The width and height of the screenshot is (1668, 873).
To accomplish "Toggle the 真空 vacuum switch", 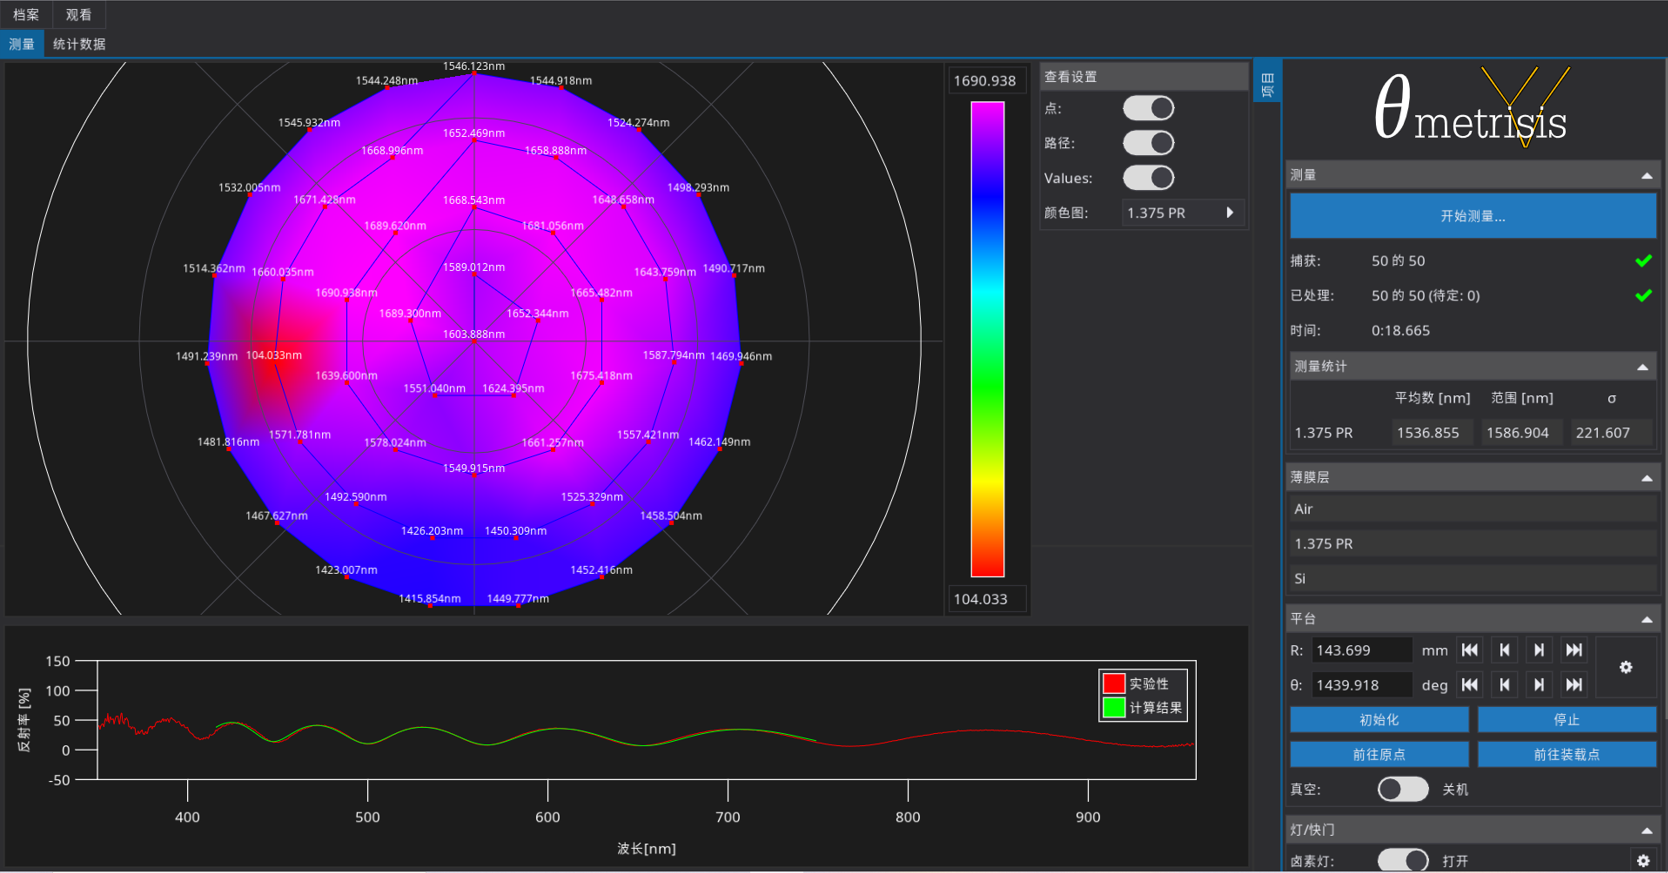I will click(1403, 789).
